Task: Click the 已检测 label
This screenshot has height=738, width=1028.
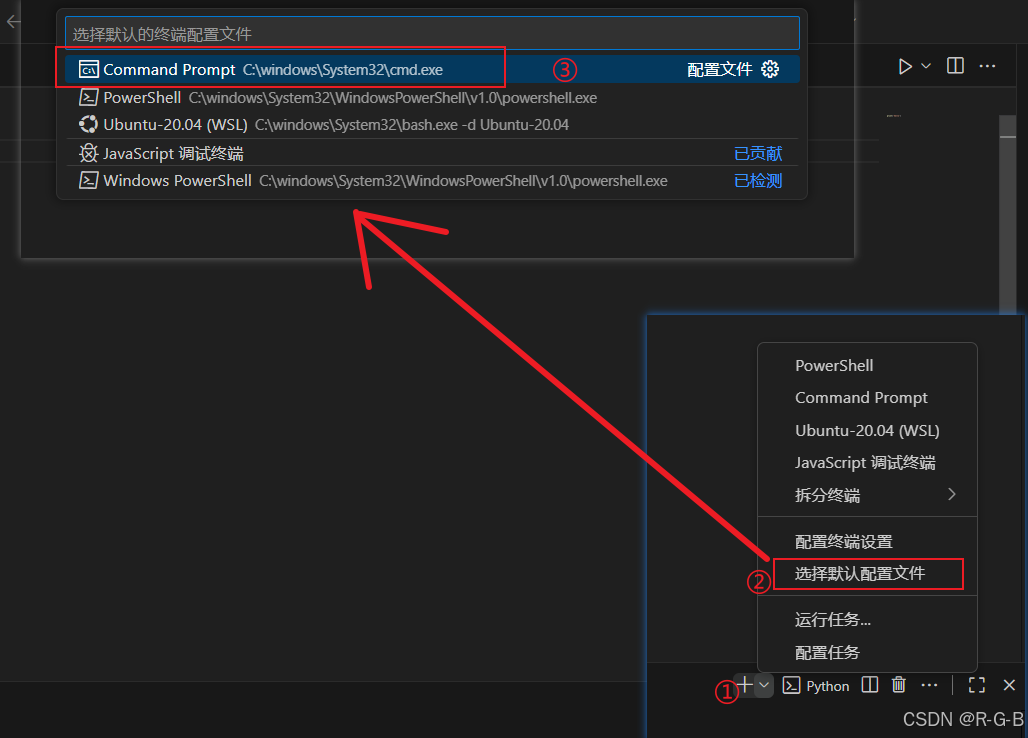Action: (x=758, y=180)
